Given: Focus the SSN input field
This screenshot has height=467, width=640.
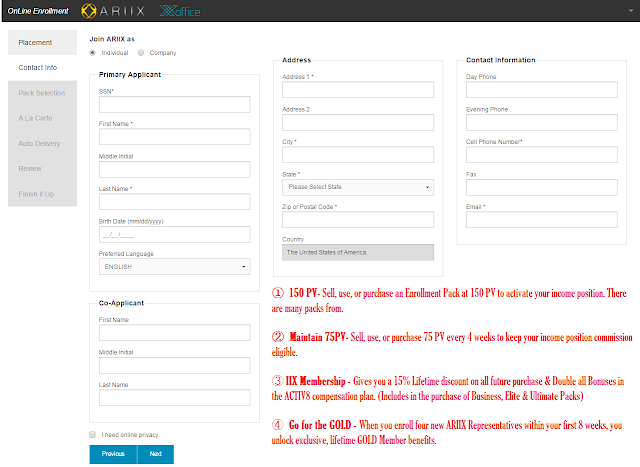Looking at the screenshot, I should pos(174,105).
